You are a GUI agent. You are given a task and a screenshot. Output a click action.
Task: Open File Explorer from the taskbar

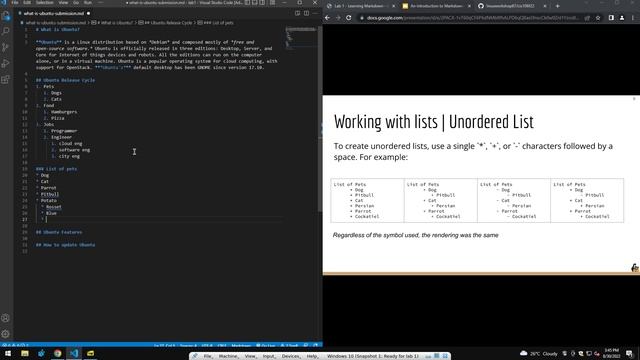[x=25, y=353]
